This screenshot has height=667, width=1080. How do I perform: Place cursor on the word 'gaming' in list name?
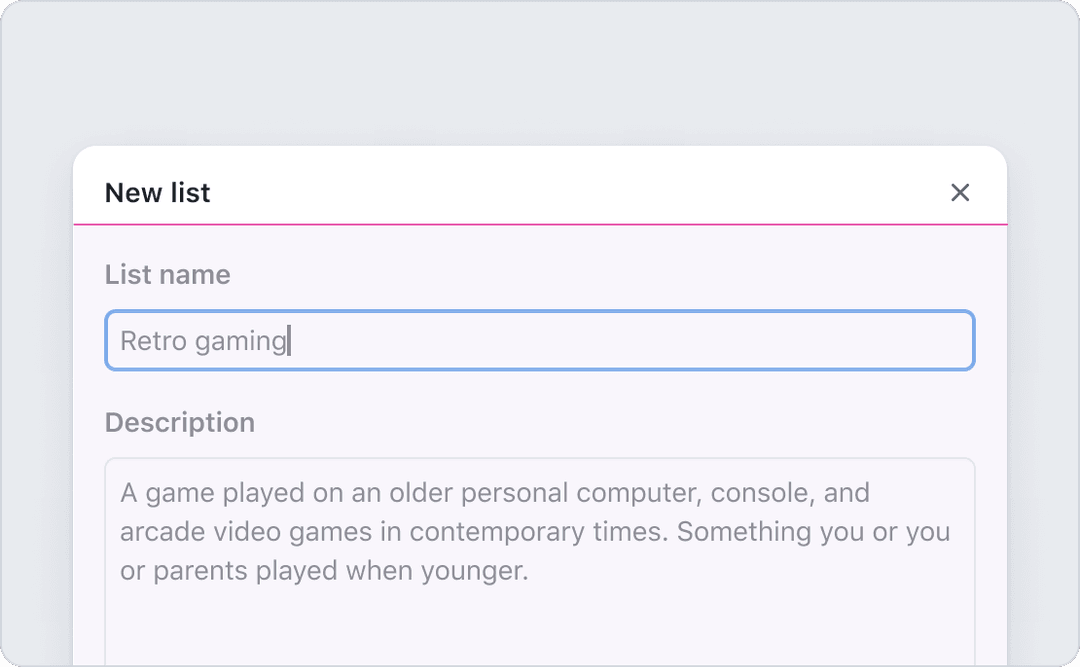coord(241,342)
